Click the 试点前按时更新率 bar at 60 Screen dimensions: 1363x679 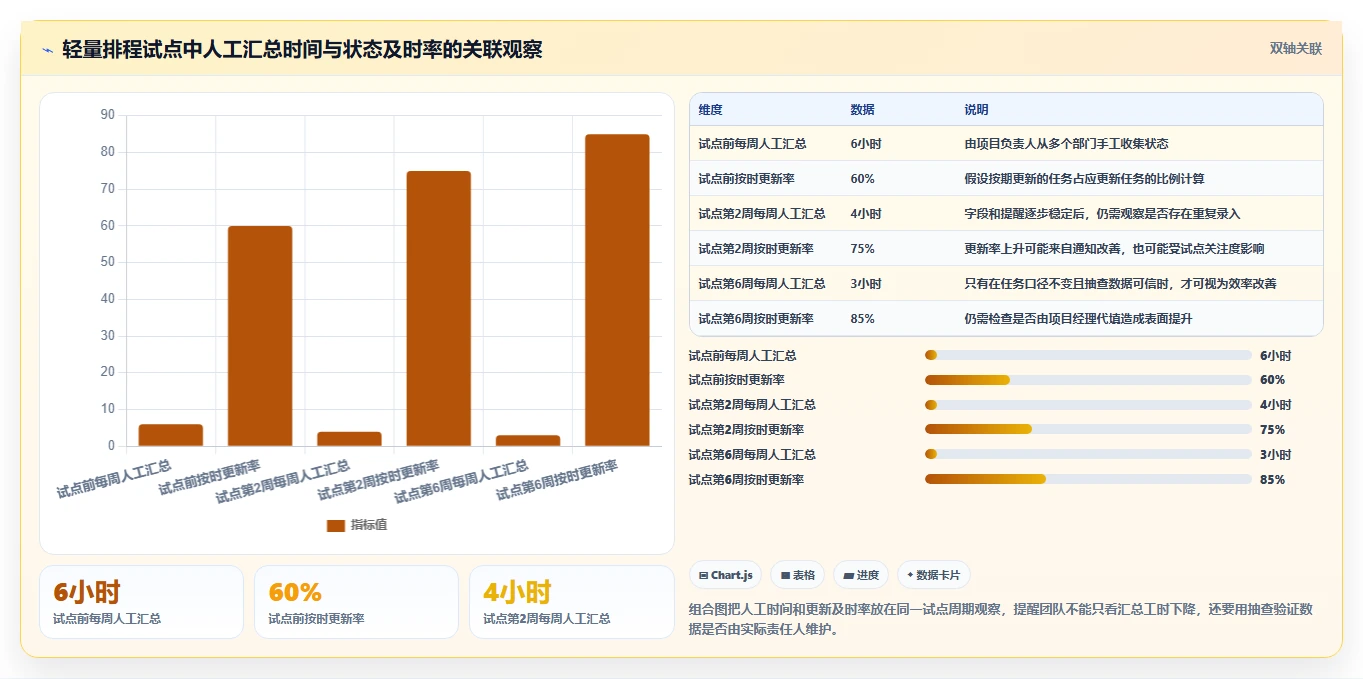[x=260, y=336]
